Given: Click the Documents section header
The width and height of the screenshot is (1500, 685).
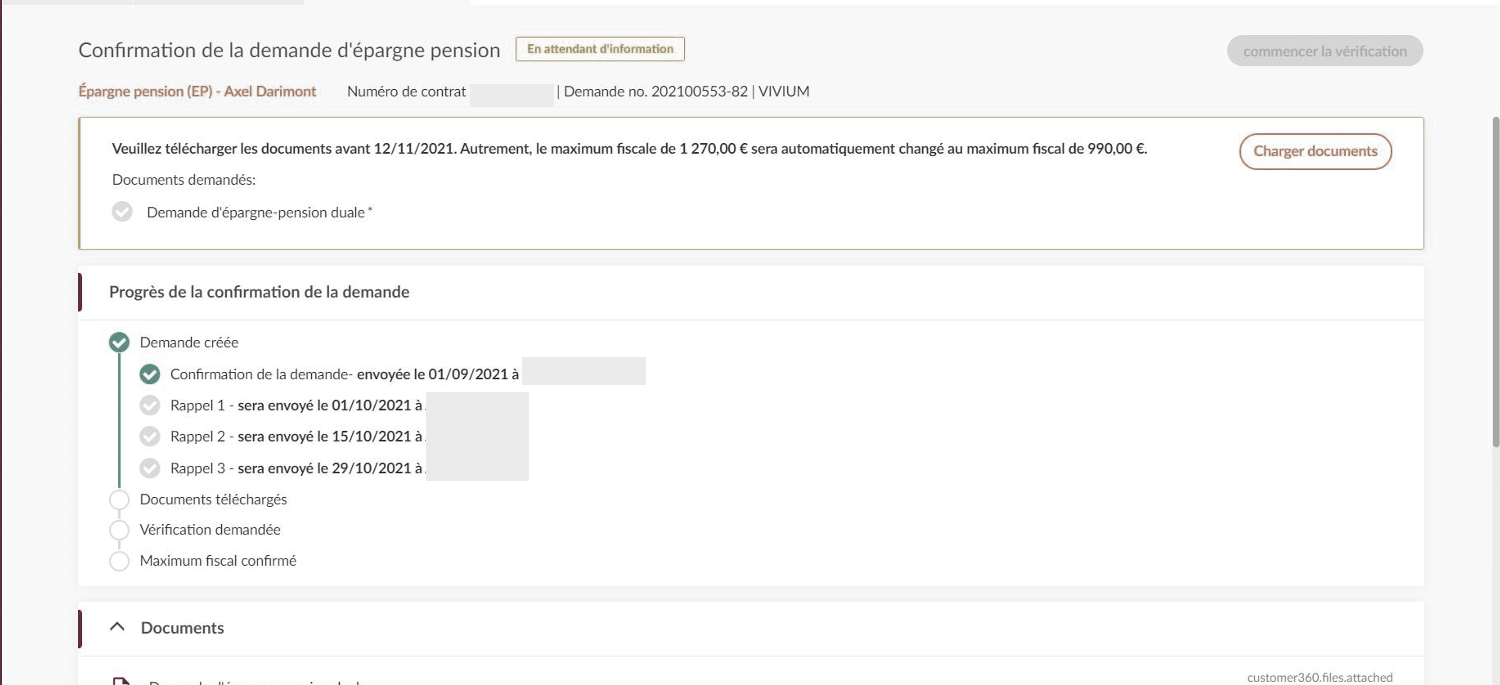Looking at the screenshot, I should pos(183,628).
